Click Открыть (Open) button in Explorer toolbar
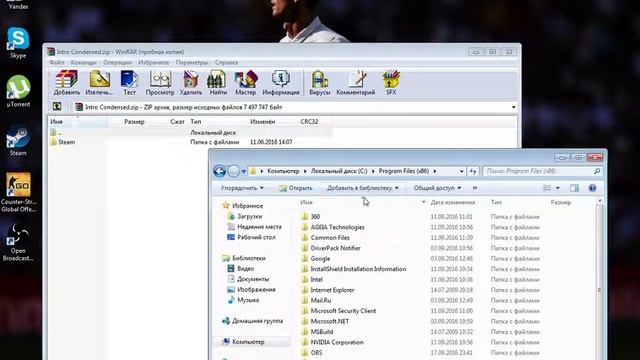 pos(296,188)
